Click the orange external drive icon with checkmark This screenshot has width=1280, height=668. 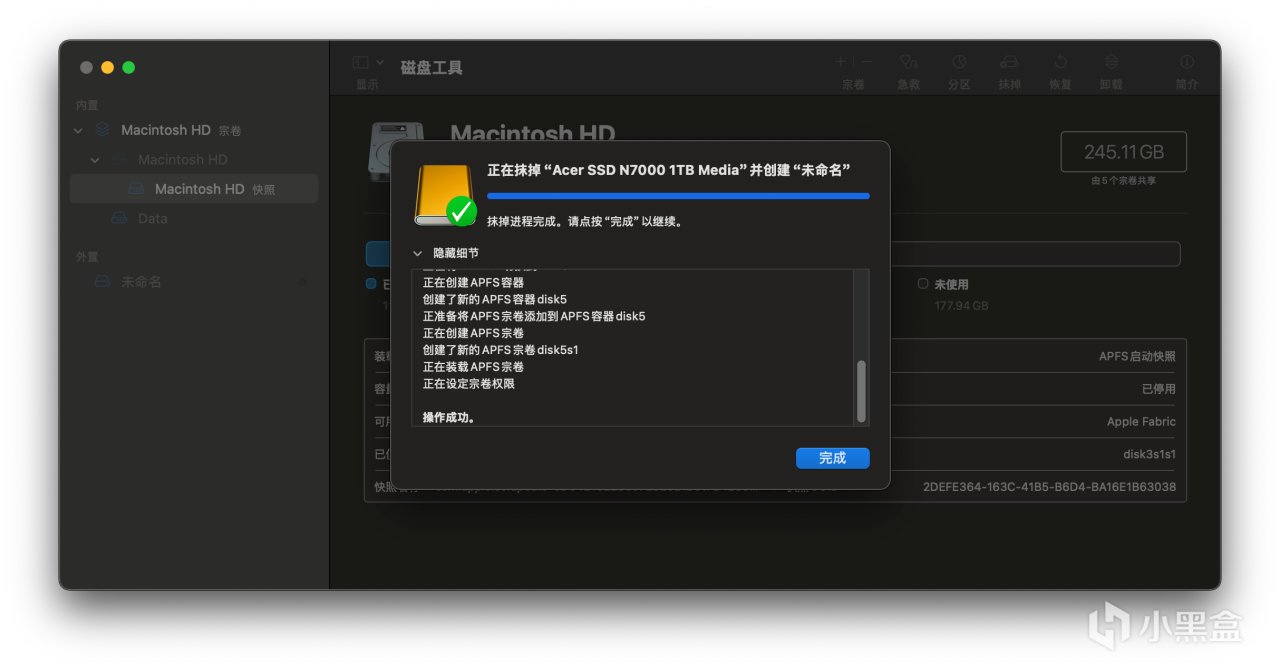446,195
